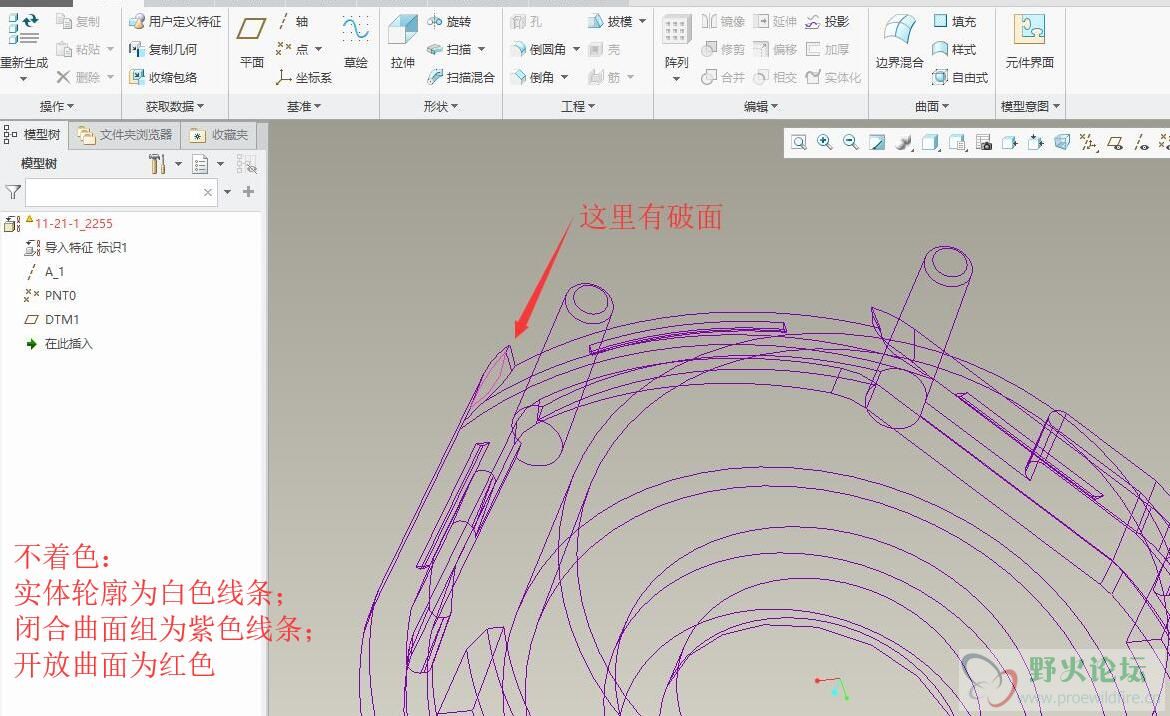The height and width of the screenshot is (716, 1170).
Task: Click the Component Interface (元件界面) icon
Action: coord(1029,30)
